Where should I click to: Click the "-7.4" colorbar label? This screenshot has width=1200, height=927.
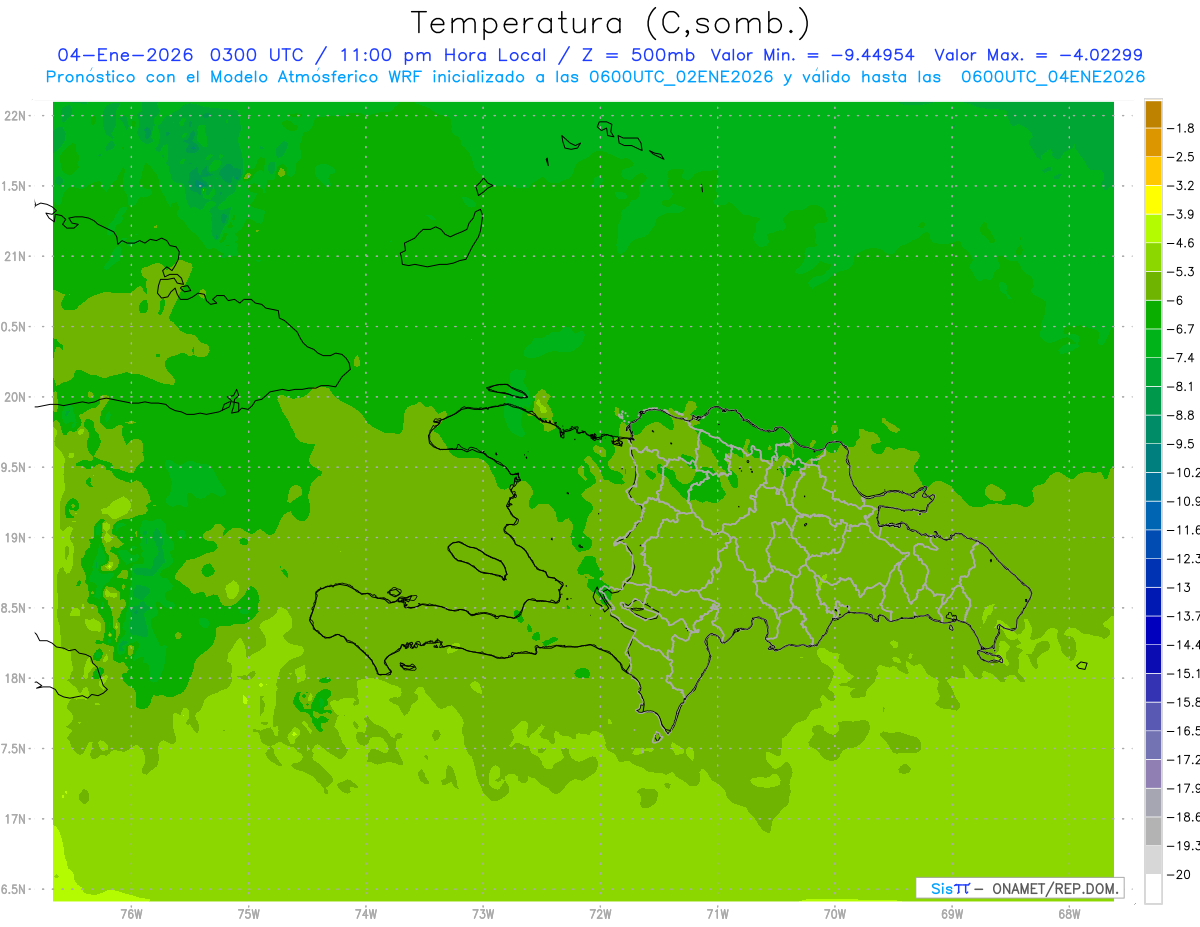click(1183, 358)
